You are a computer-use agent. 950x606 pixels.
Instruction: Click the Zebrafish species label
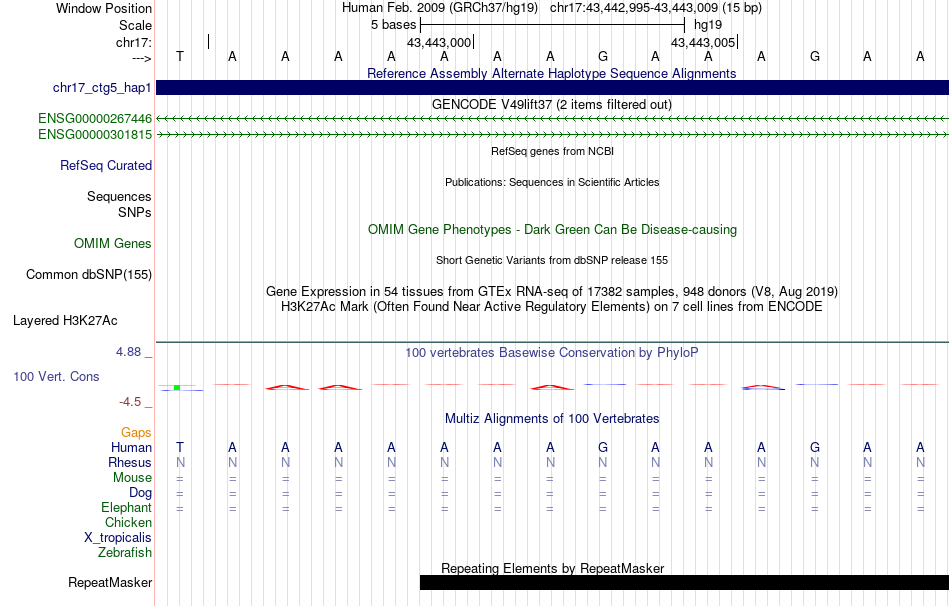pos(125,553)
